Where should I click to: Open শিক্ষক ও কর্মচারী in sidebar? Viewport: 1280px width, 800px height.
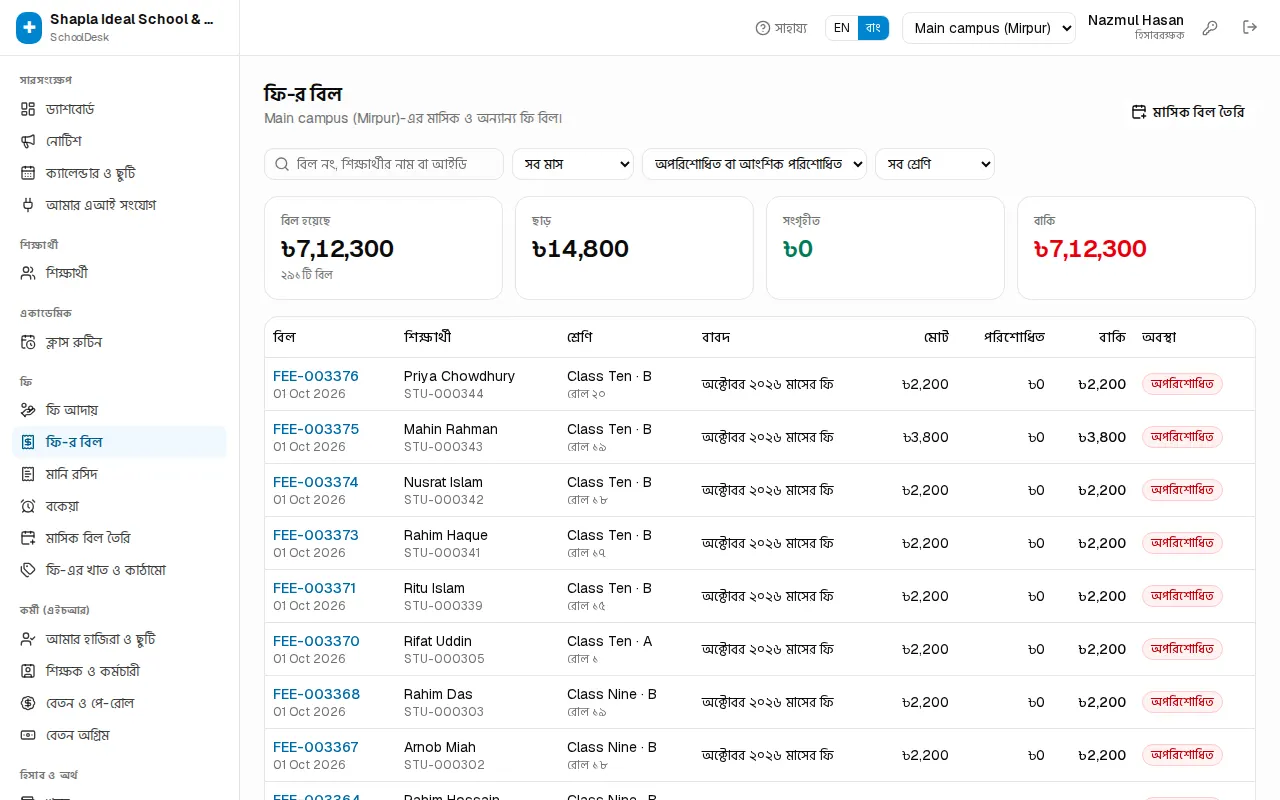119,671
